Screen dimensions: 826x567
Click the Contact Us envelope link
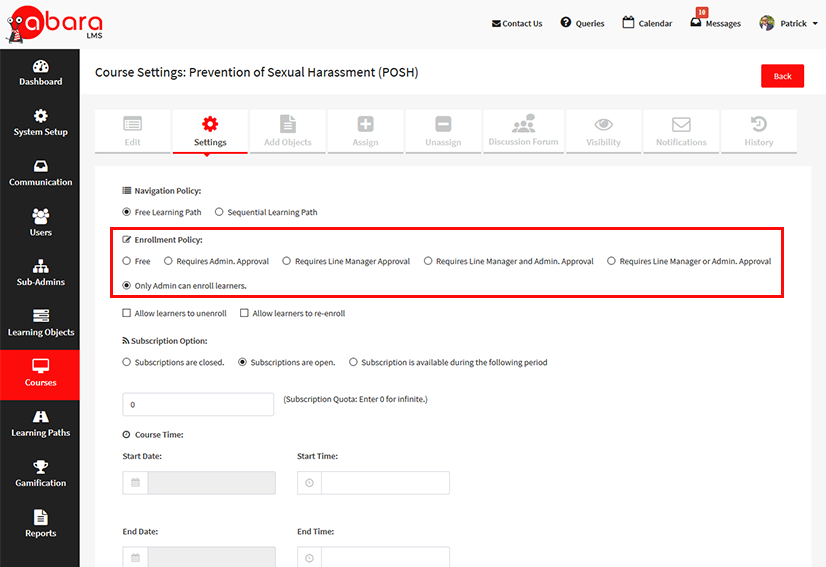coord(517,23)
